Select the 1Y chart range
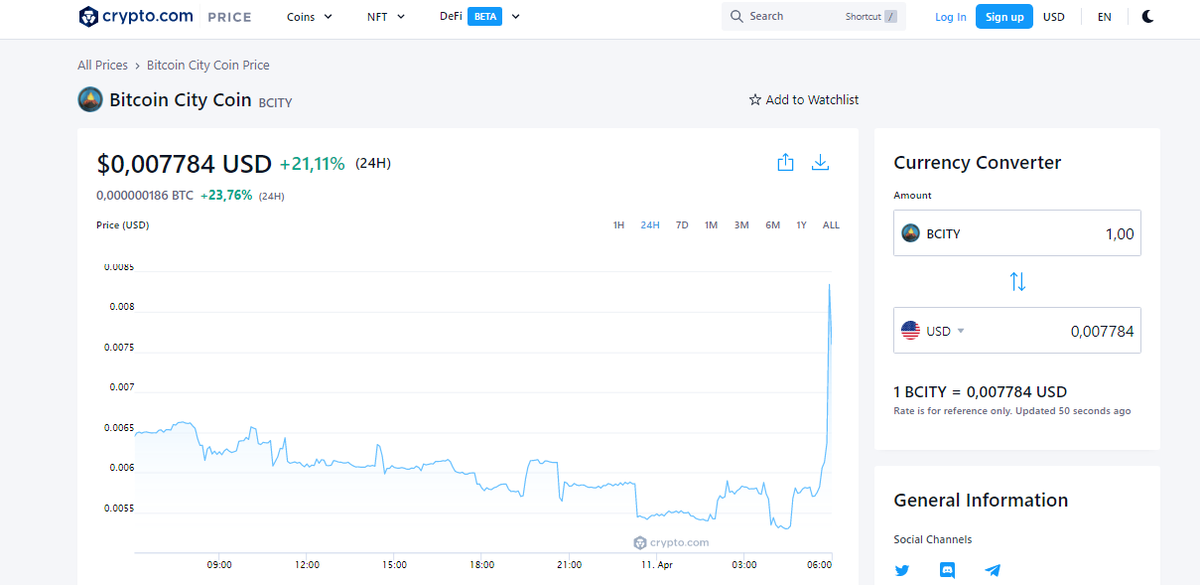Image resolution: width=1200 pixels, height=585 pixels. click(x=801, y=225)
